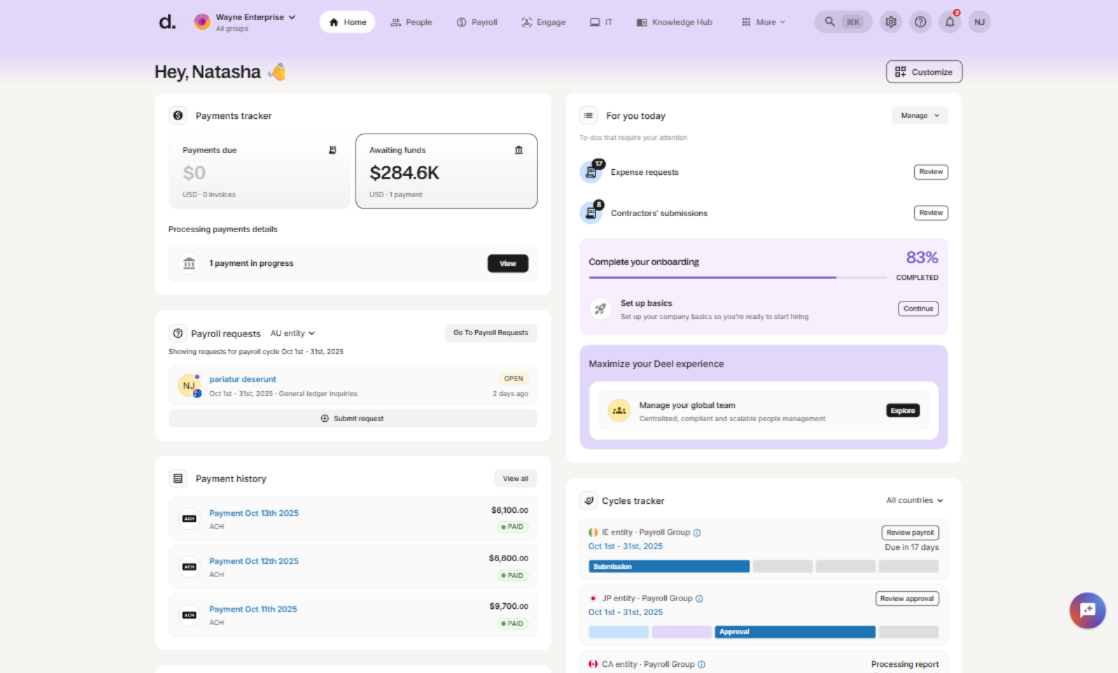Click the Deel logo icon
Image resolution: width=1118 pixels, height=673 pixels.
click(167, 22)
